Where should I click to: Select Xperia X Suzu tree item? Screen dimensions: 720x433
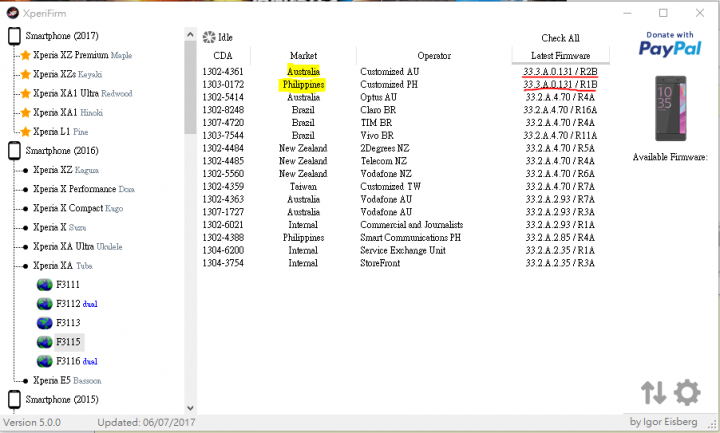tap(60, 227)
